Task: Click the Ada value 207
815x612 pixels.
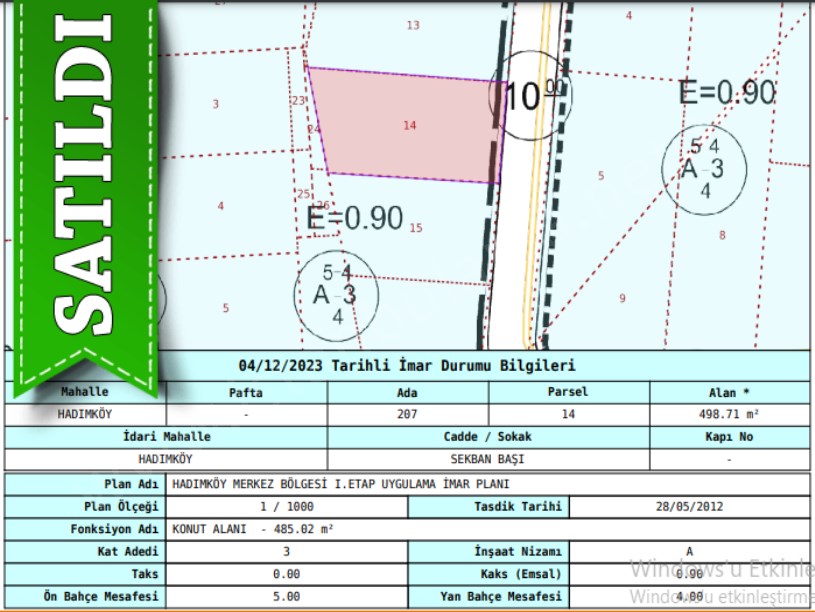Action: tap(407, 413)
